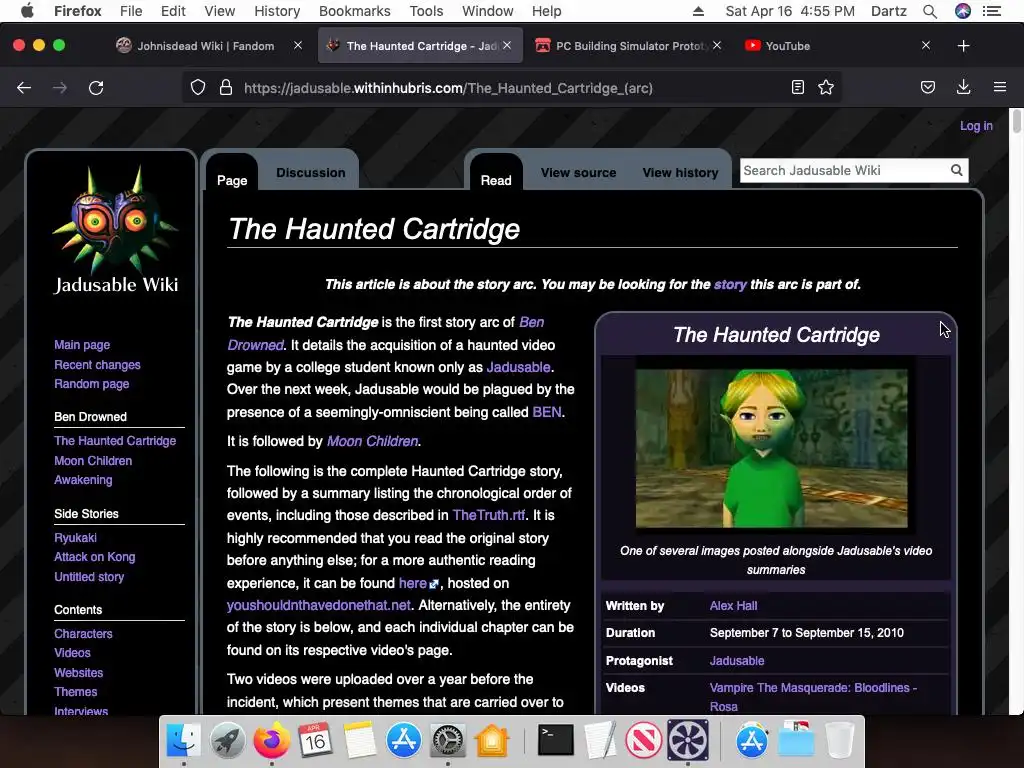Toggle Reader View icon in address bar
The height and width of the screenshot is (768, 1024).
[x=797, y=88]
